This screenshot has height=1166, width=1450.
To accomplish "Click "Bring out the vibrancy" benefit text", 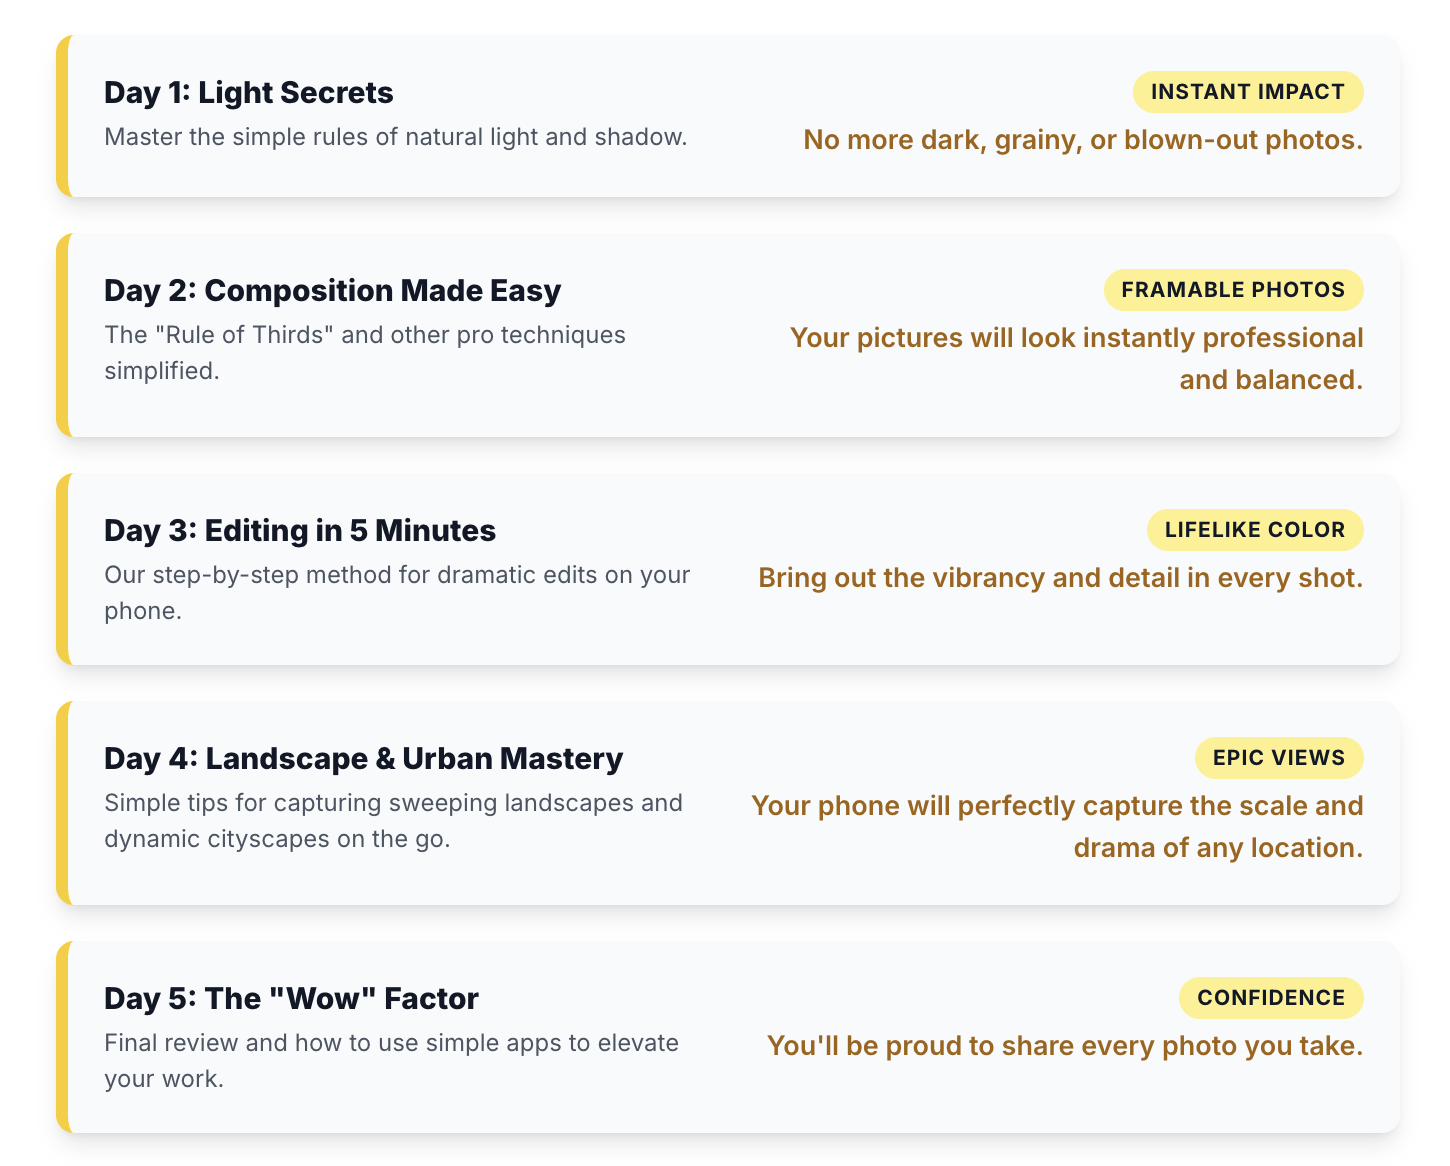I will [x=1060, y=578].
